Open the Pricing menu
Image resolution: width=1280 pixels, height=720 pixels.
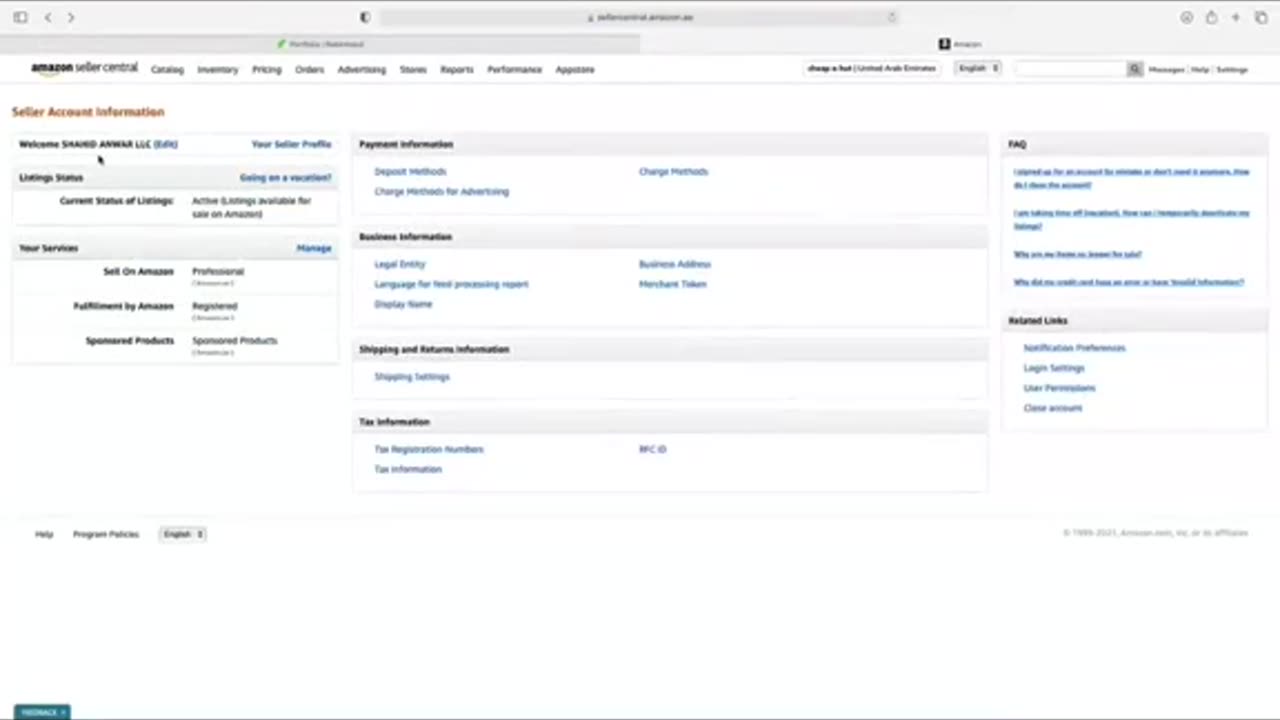[266, 70]
